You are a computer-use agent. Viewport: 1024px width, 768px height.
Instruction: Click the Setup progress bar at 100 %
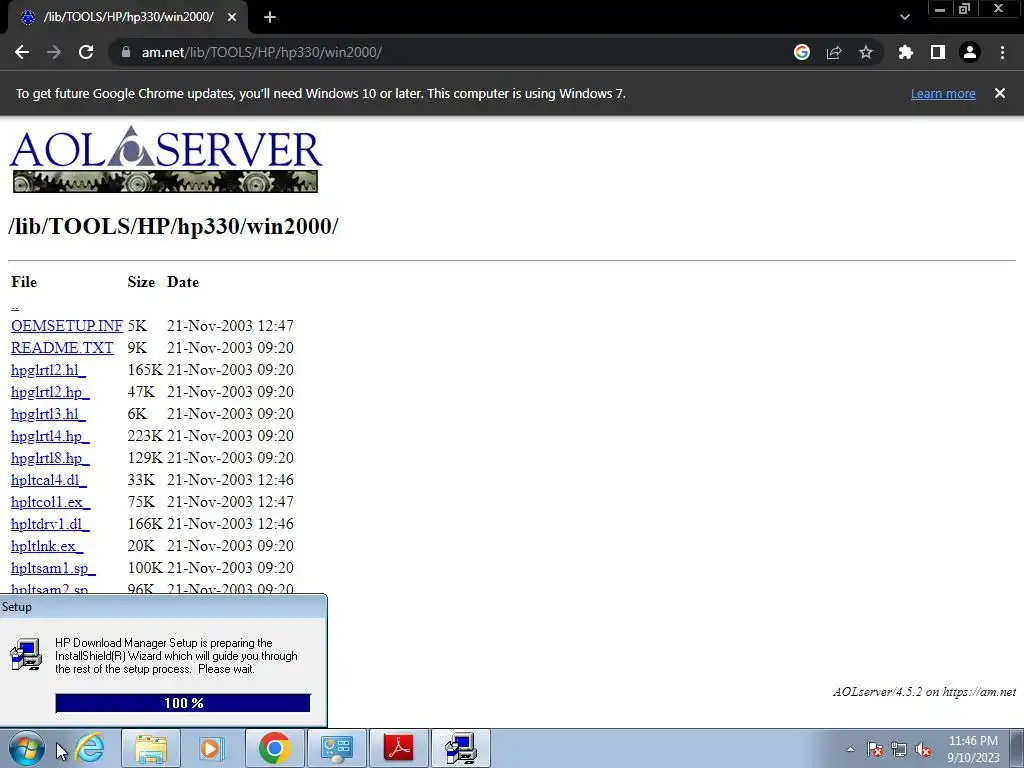183,703
